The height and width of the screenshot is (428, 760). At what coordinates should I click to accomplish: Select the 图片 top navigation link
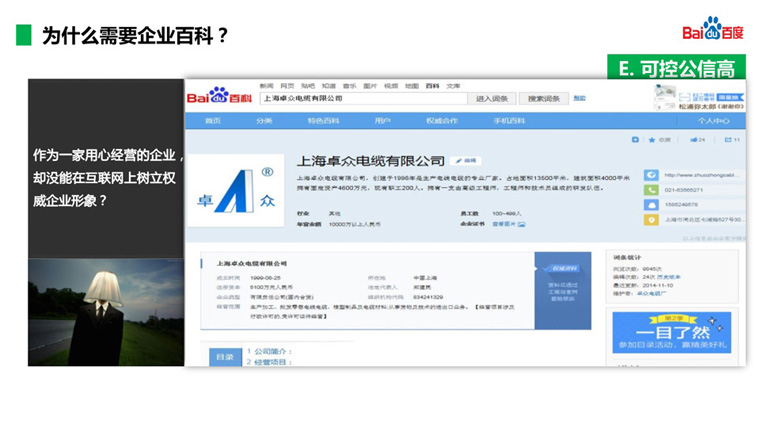[370, 86]
